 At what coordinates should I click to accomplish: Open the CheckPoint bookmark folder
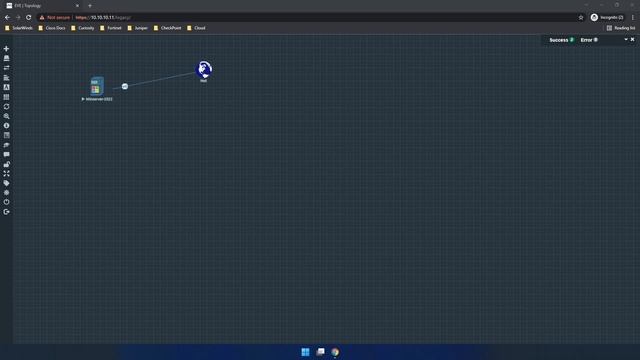(167, 28)
